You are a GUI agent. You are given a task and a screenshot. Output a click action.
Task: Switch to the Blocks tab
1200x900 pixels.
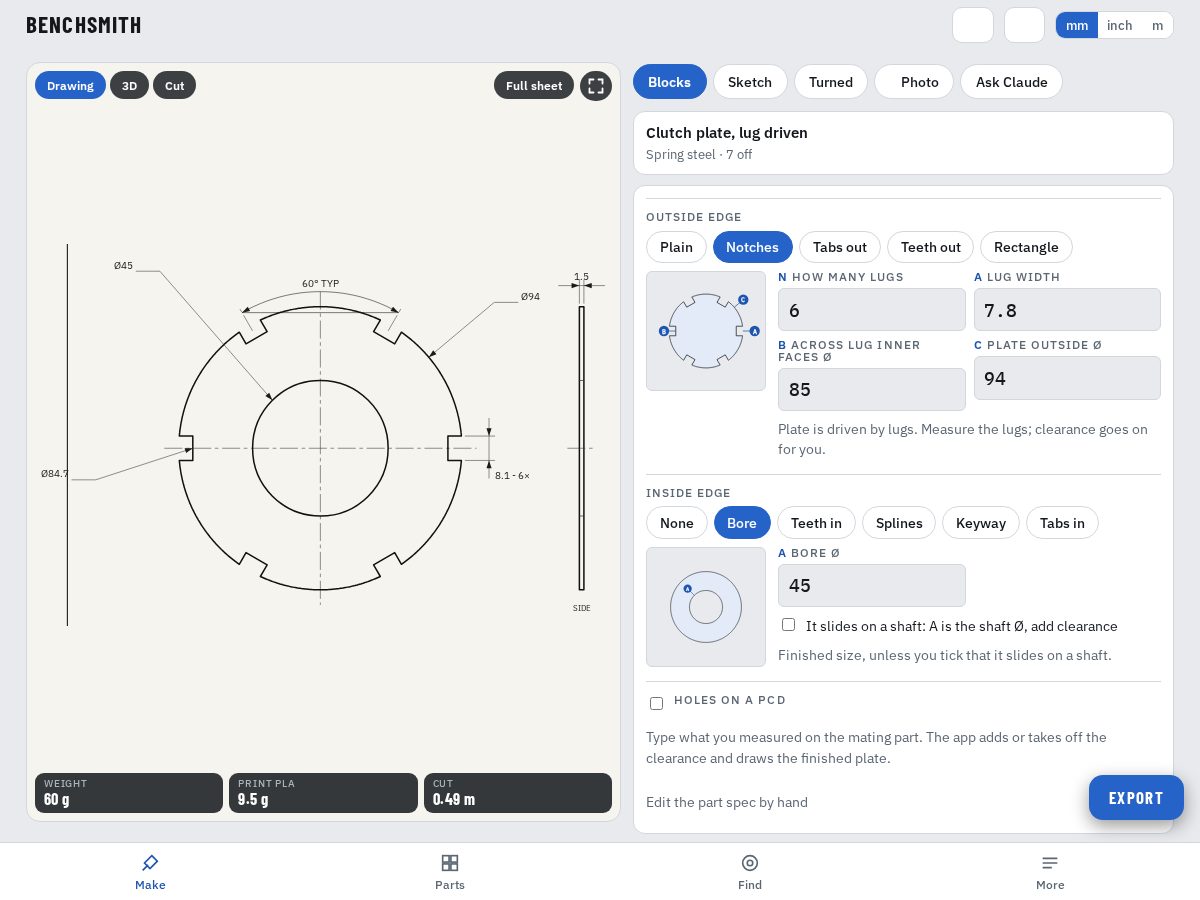tap(670, 82)
